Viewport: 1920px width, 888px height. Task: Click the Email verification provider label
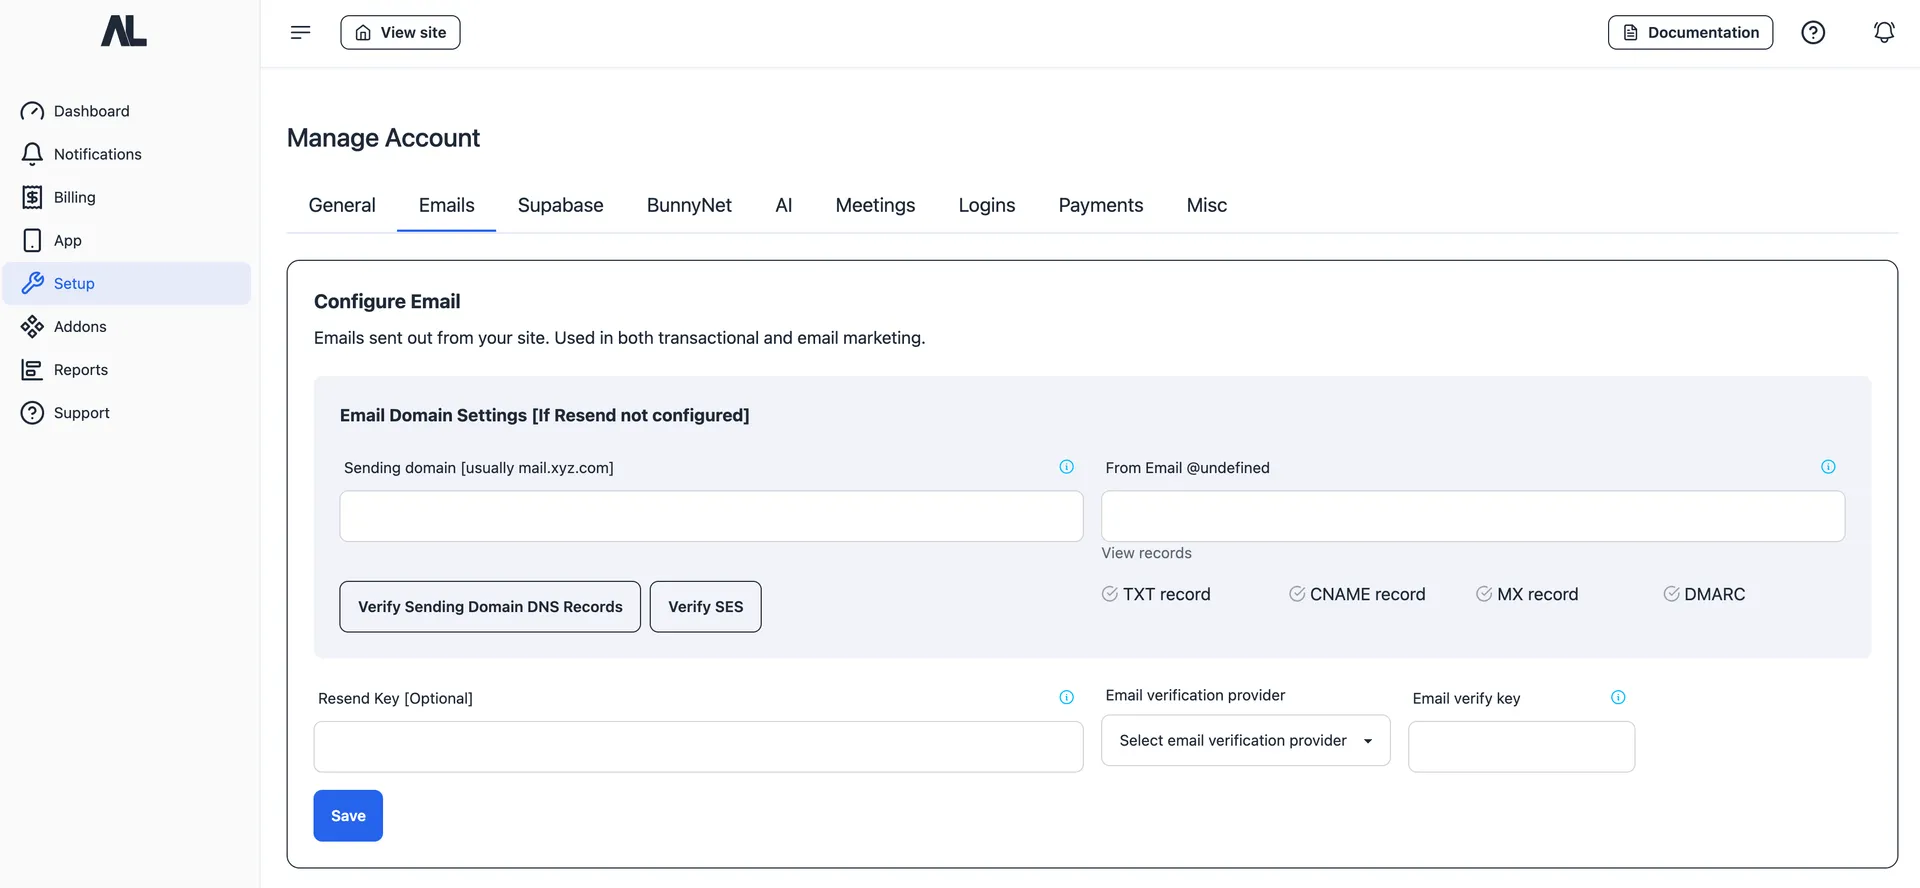coord(1195,695)
